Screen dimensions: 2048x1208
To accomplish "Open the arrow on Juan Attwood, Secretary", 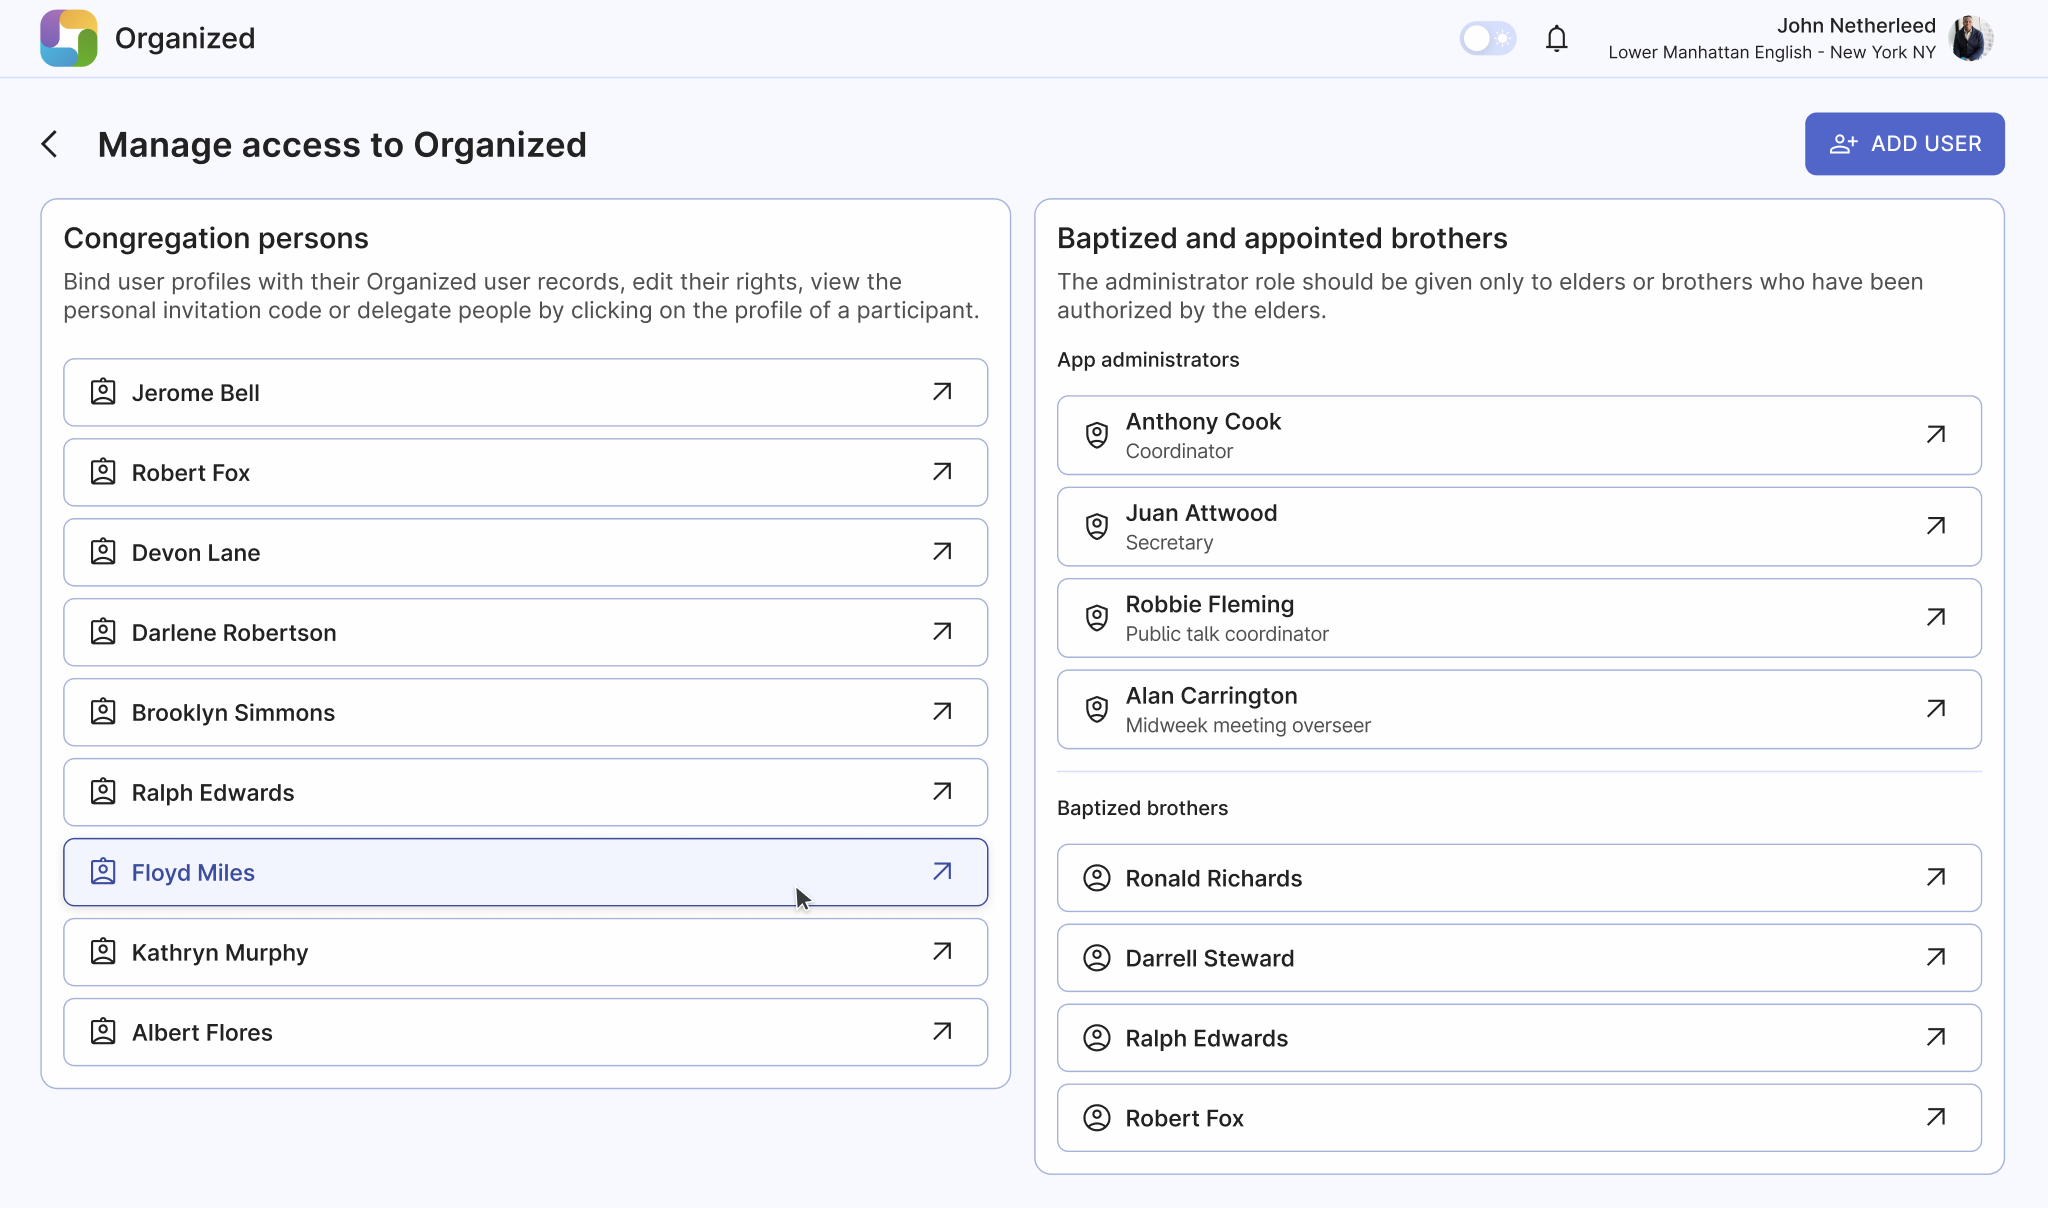I will (x=1936, y=526).
